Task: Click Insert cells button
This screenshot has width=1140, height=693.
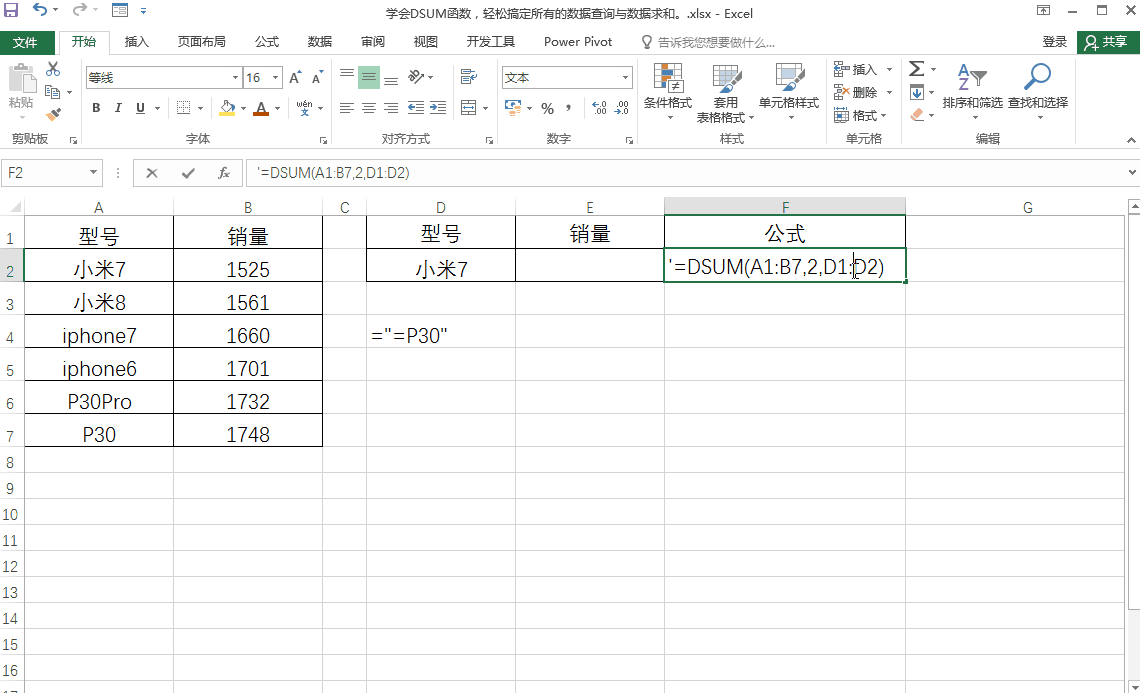Action: click(863, 69)
